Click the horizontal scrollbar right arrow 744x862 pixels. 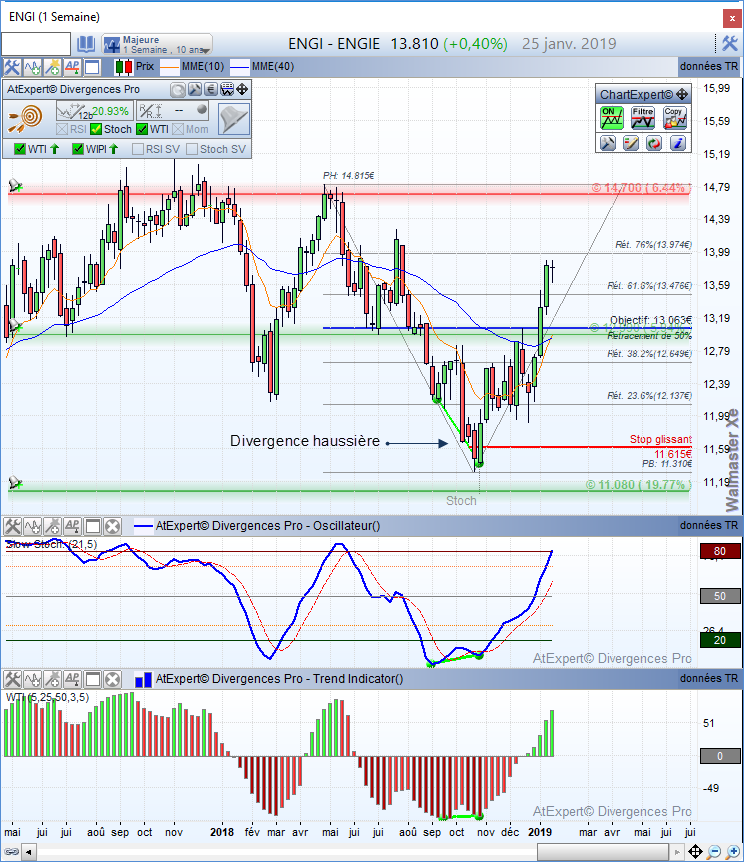[677, 853]
